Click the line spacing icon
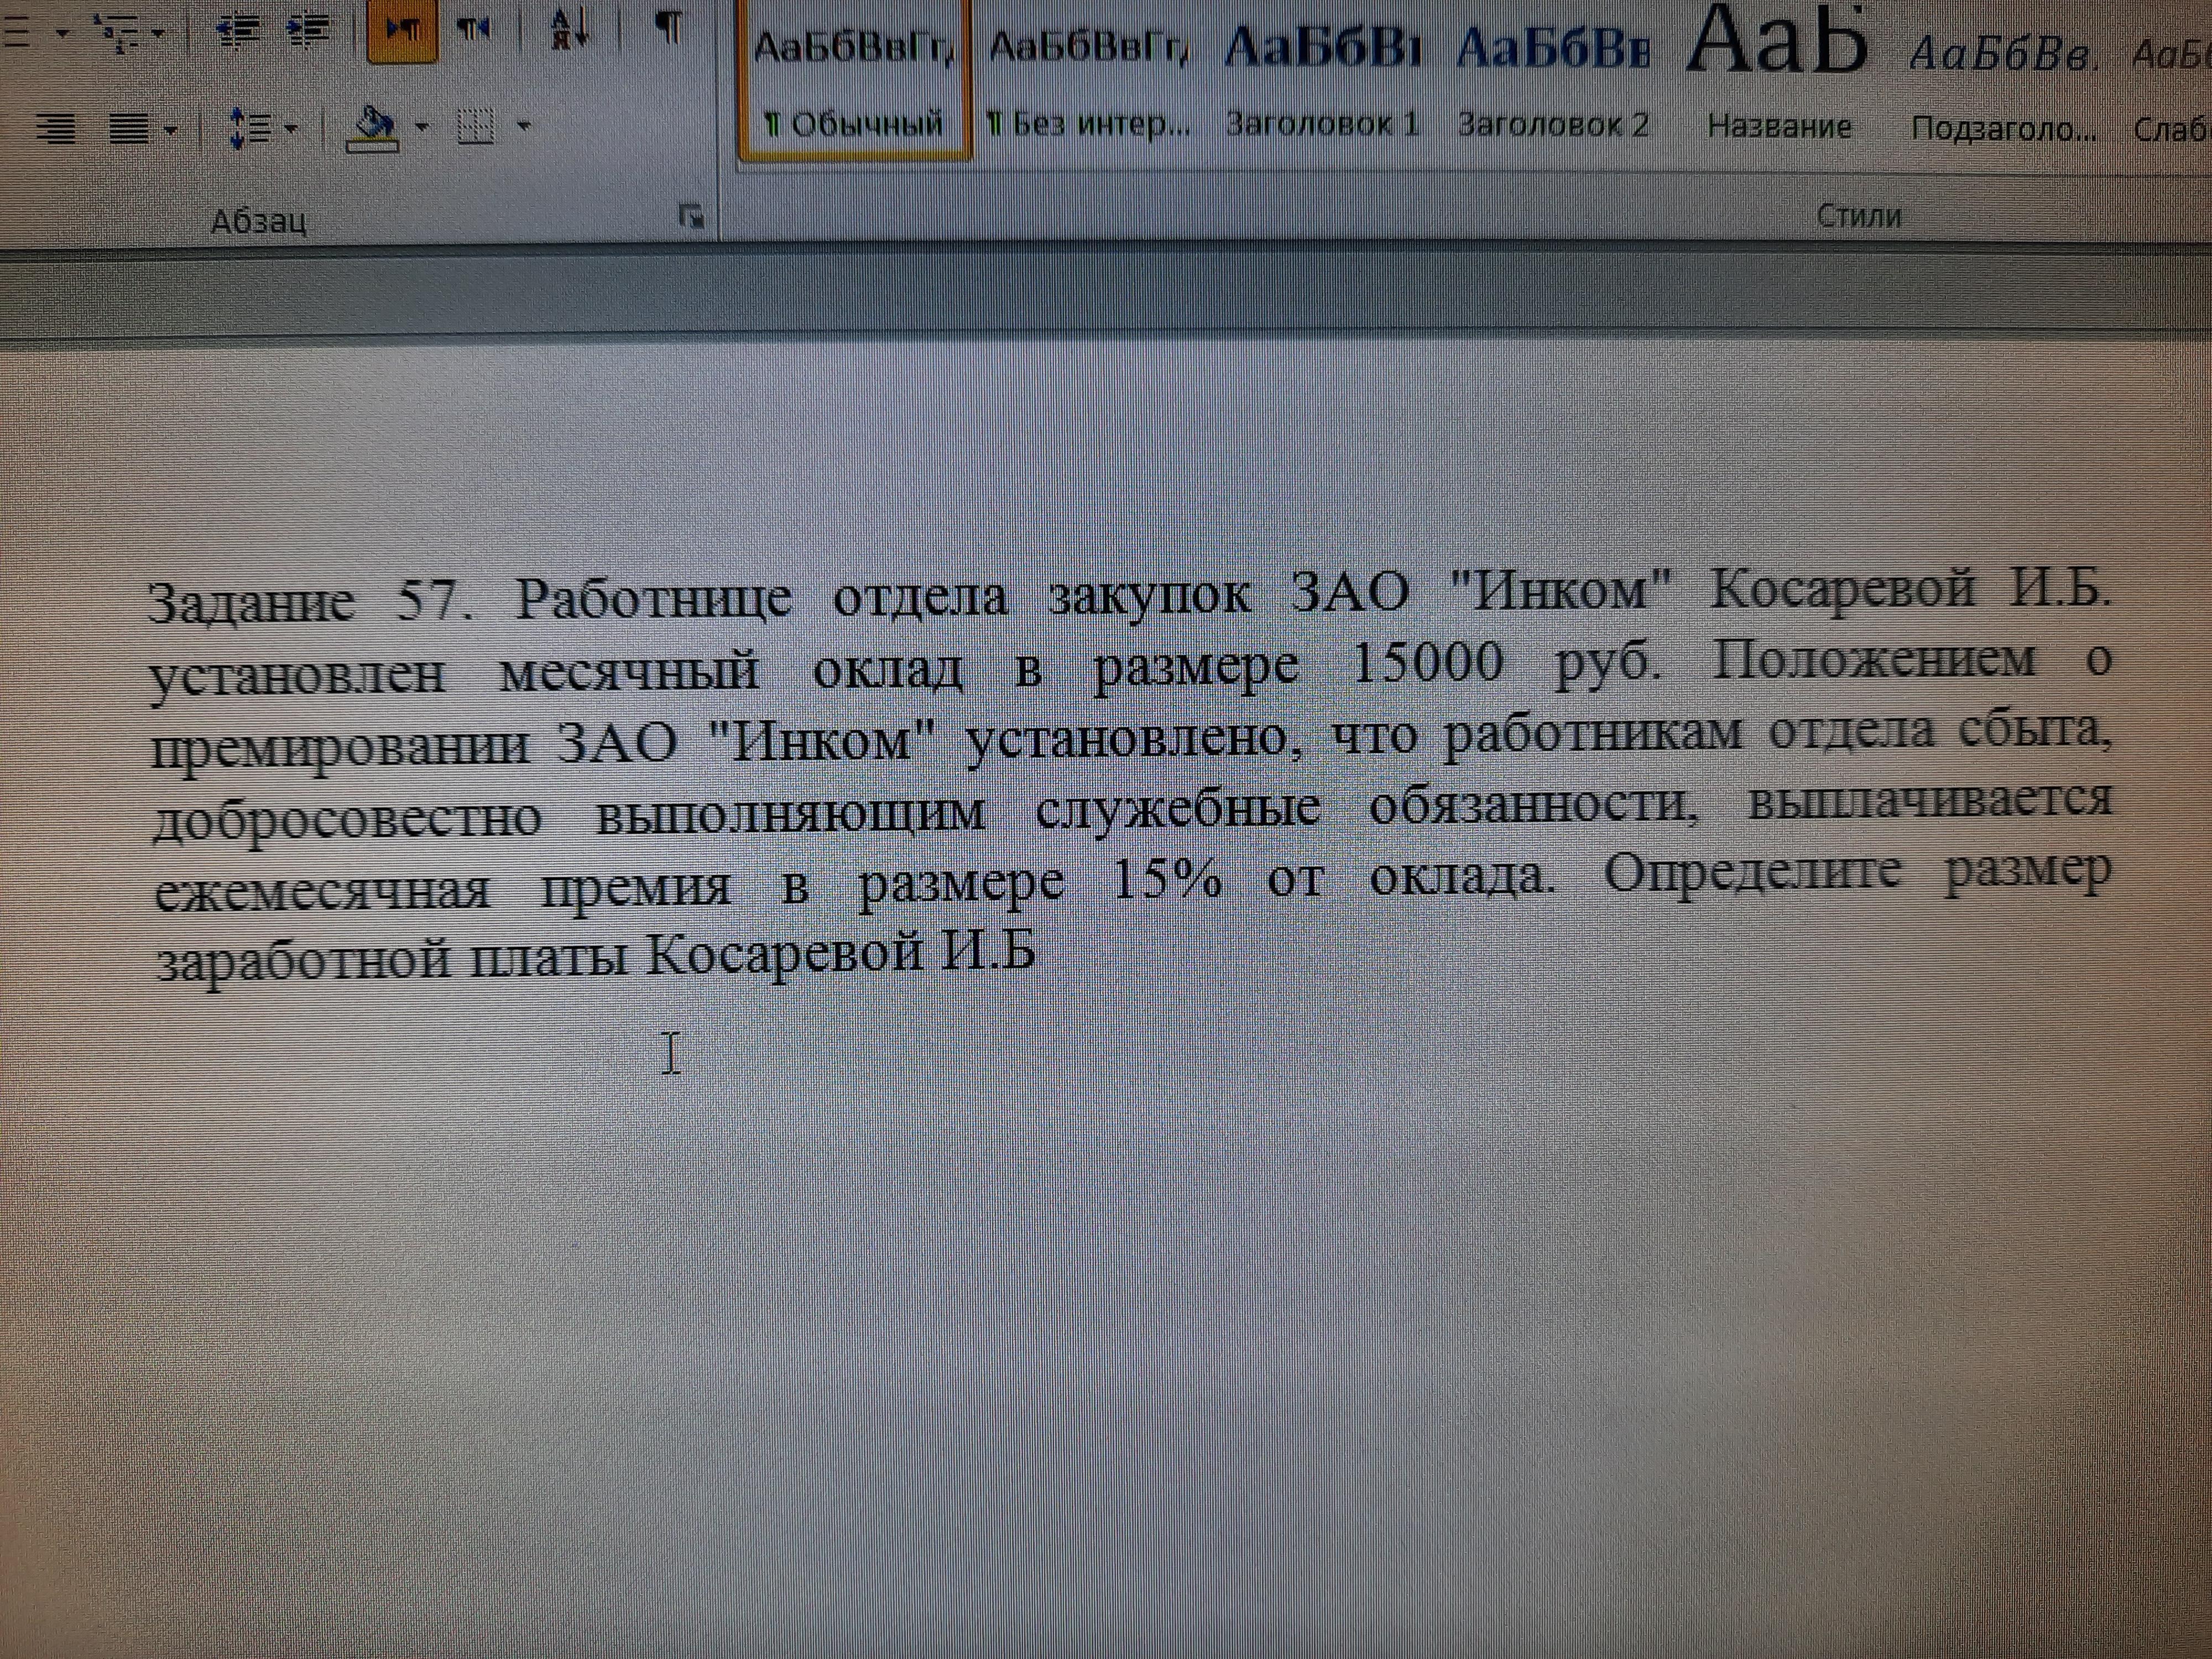This screenshot has height=1659, width=2212. click(x=250, y=128)
